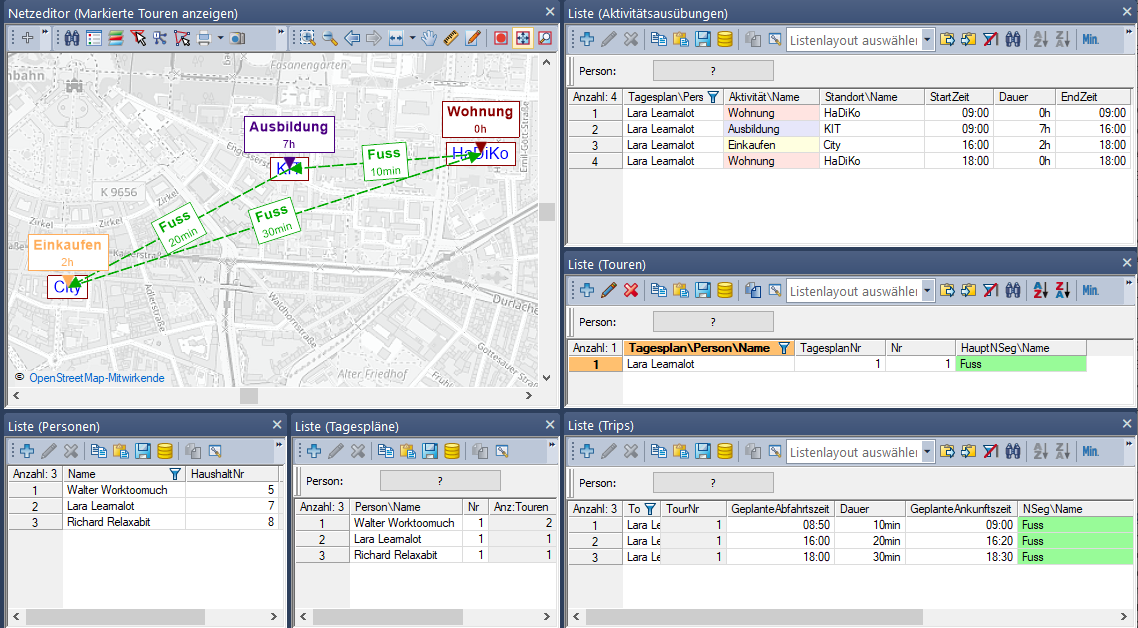Click the HauptNSeg\Name column header in Touren

(1020, 348)
